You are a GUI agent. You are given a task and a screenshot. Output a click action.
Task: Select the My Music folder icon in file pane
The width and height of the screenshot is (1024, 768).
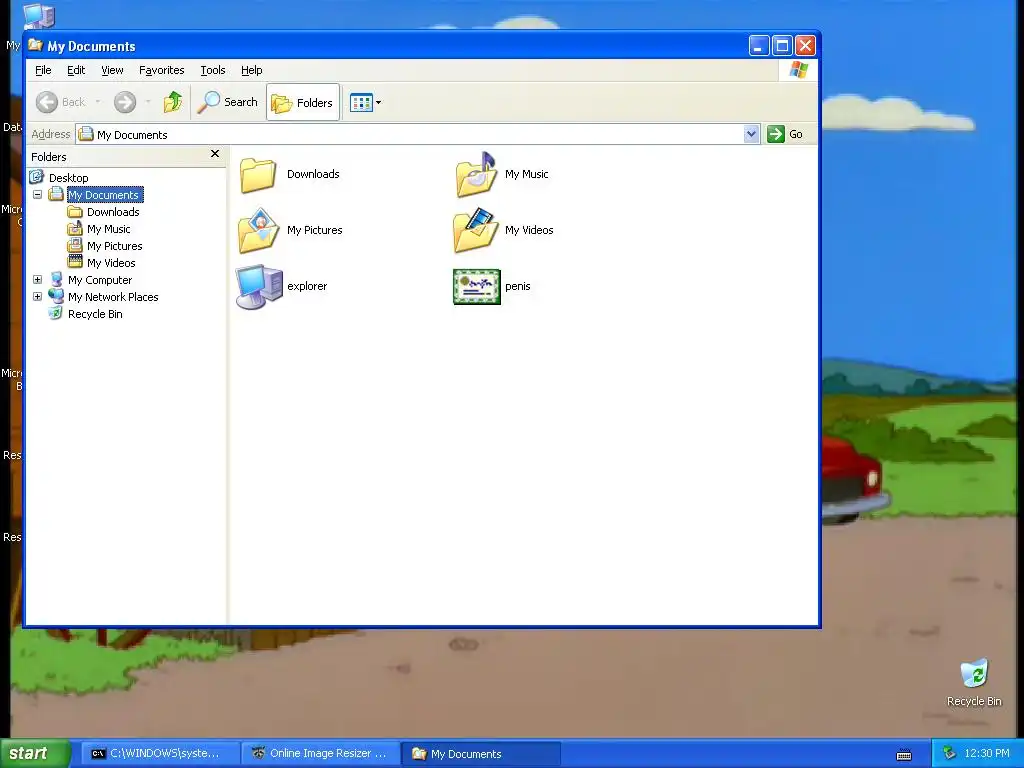(x=476, y=174)
